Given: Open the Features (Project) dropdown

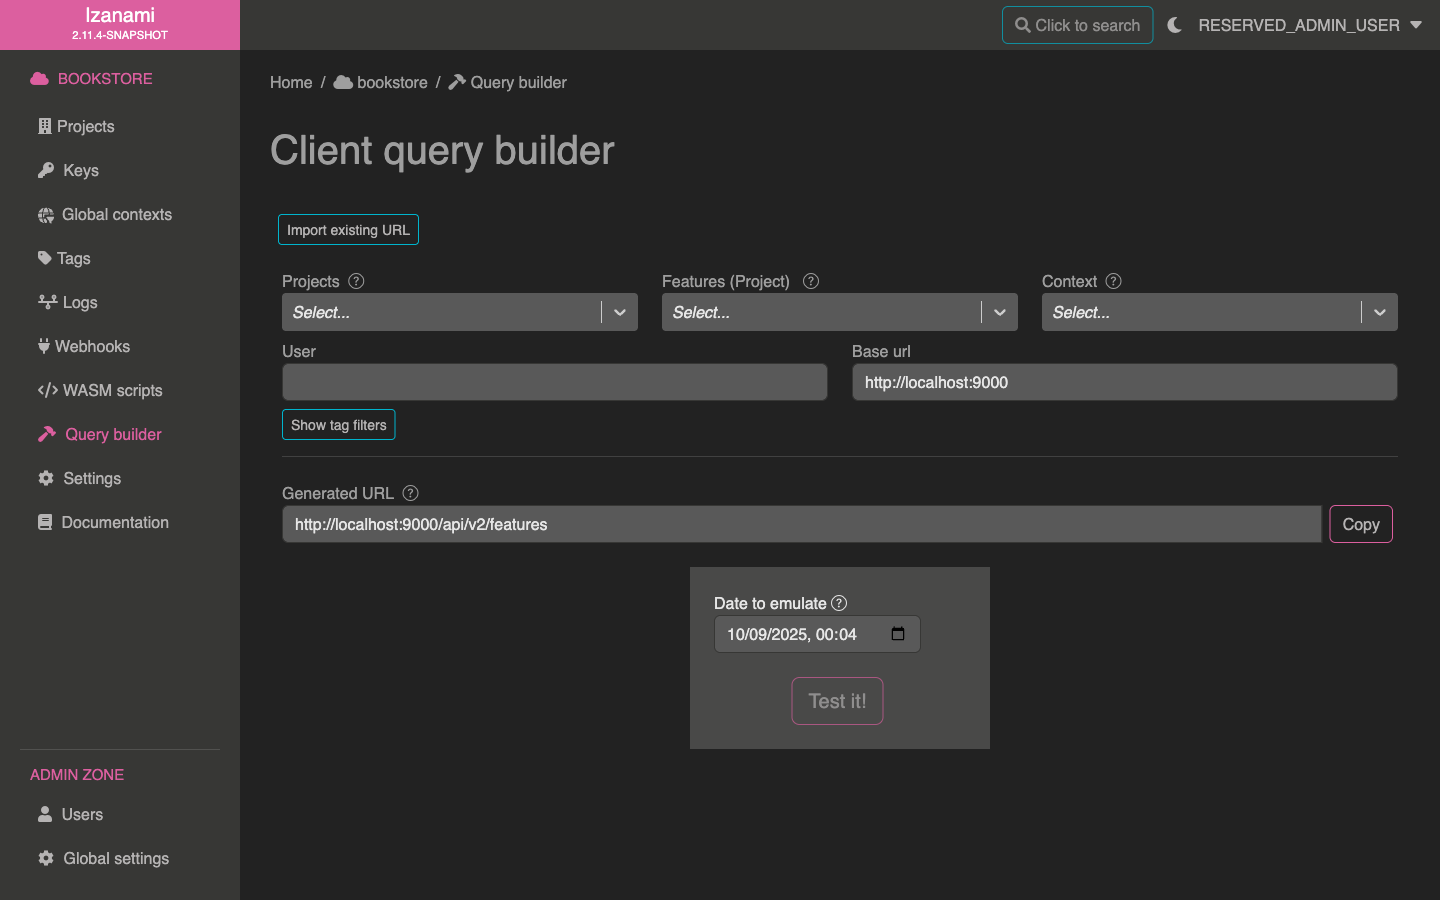Looking at the screenshot, I should pyautogui.click(x=999, y=312).
